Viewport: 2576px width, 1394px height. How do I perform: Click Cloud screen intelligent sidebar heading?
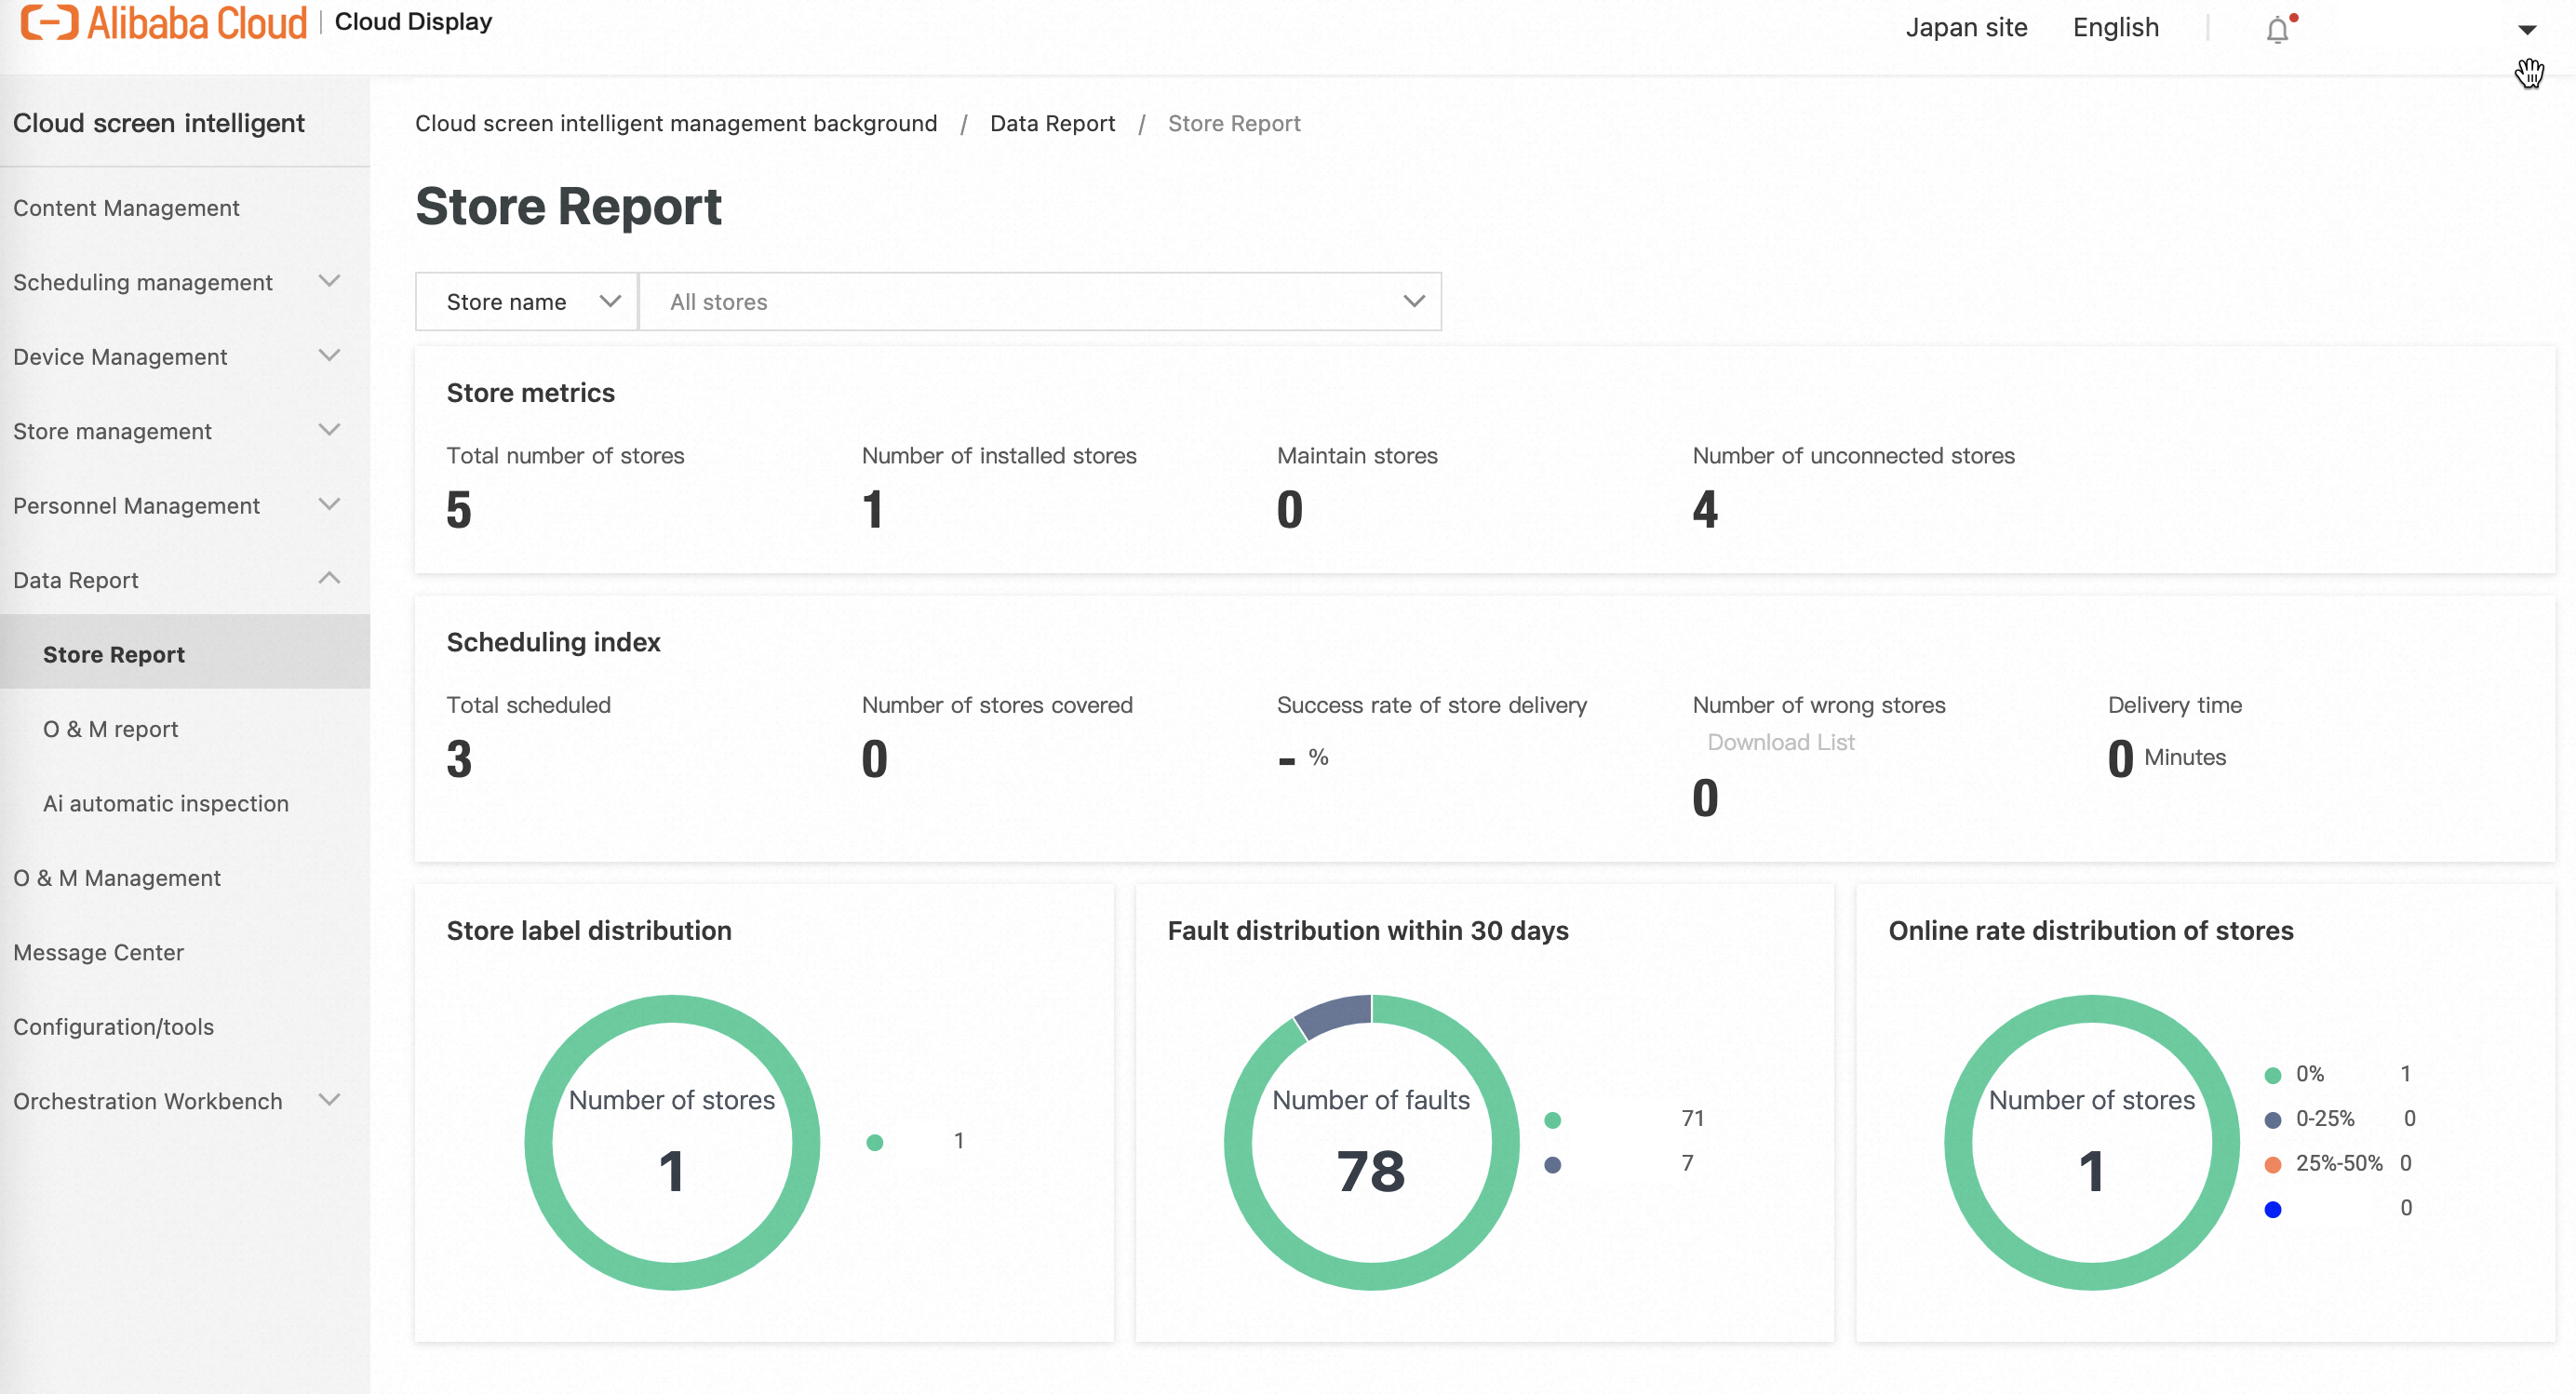[159, 123]
